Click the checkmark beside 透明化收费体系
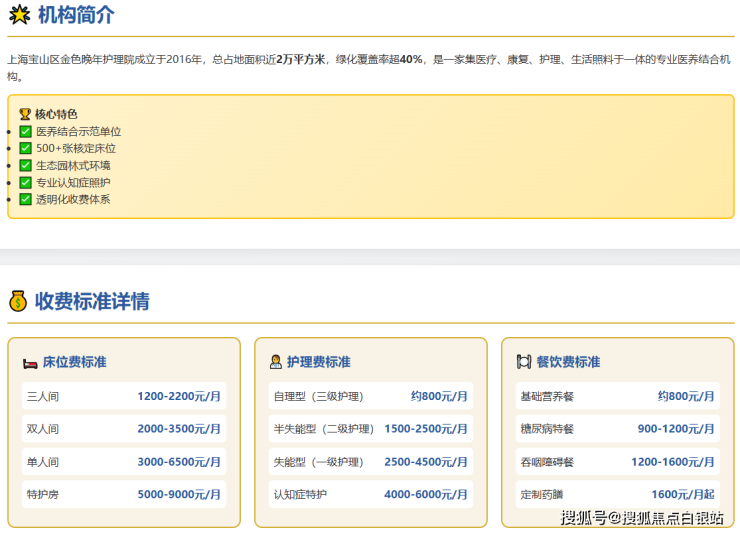The image size is (740, 534). pyautogui.click(x=26, y=199)
